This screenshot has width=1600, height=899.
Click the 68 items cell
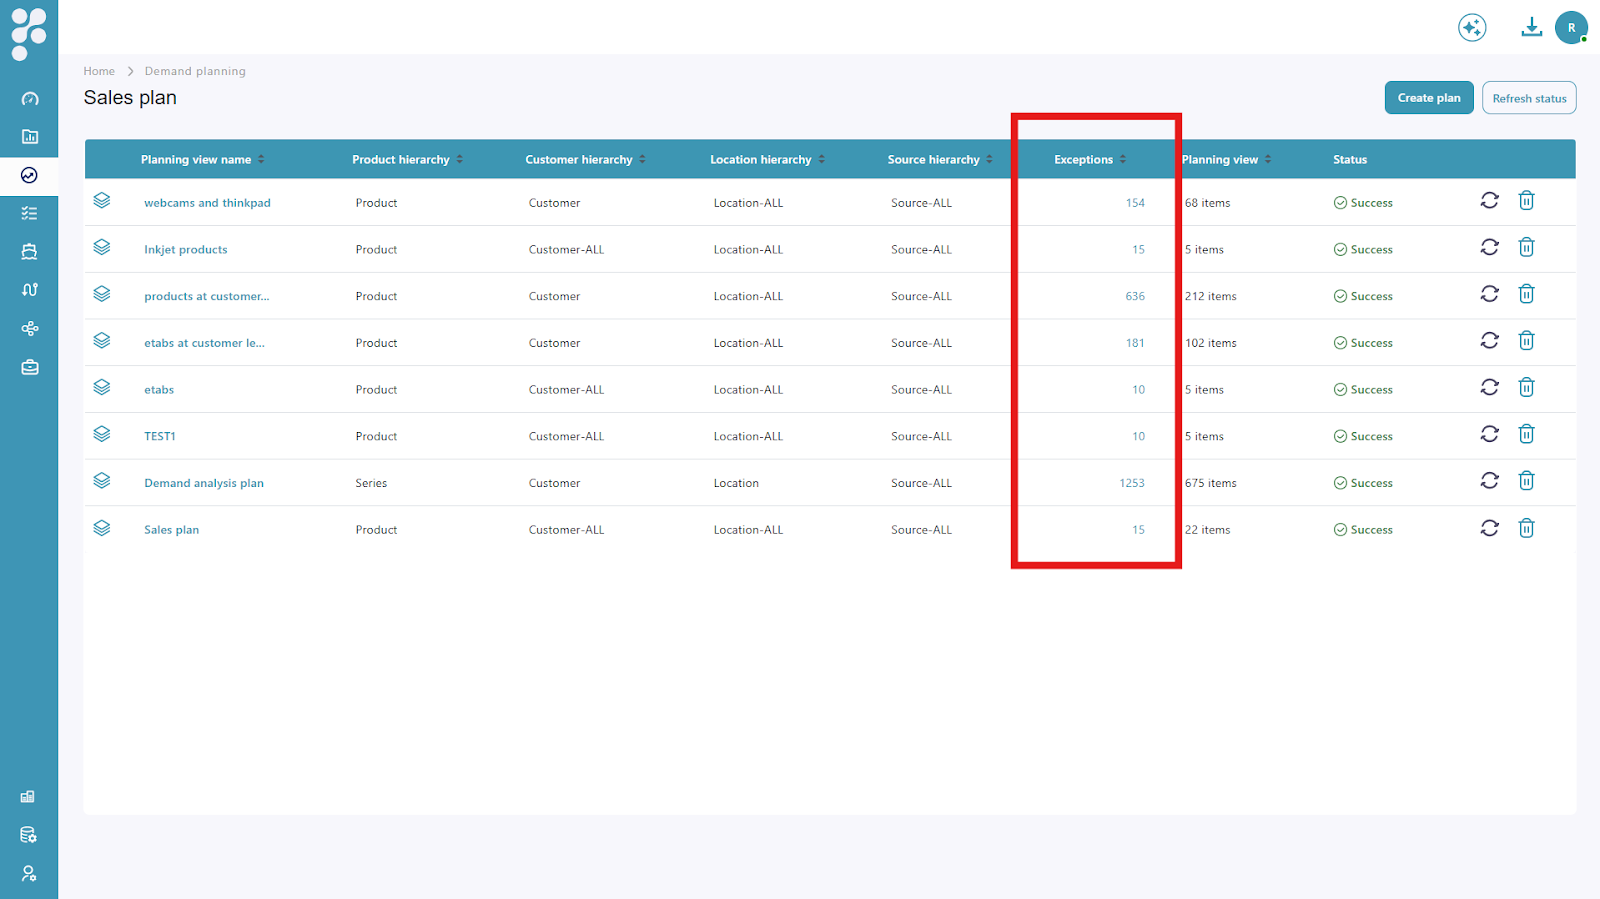tap(1207, 203)
